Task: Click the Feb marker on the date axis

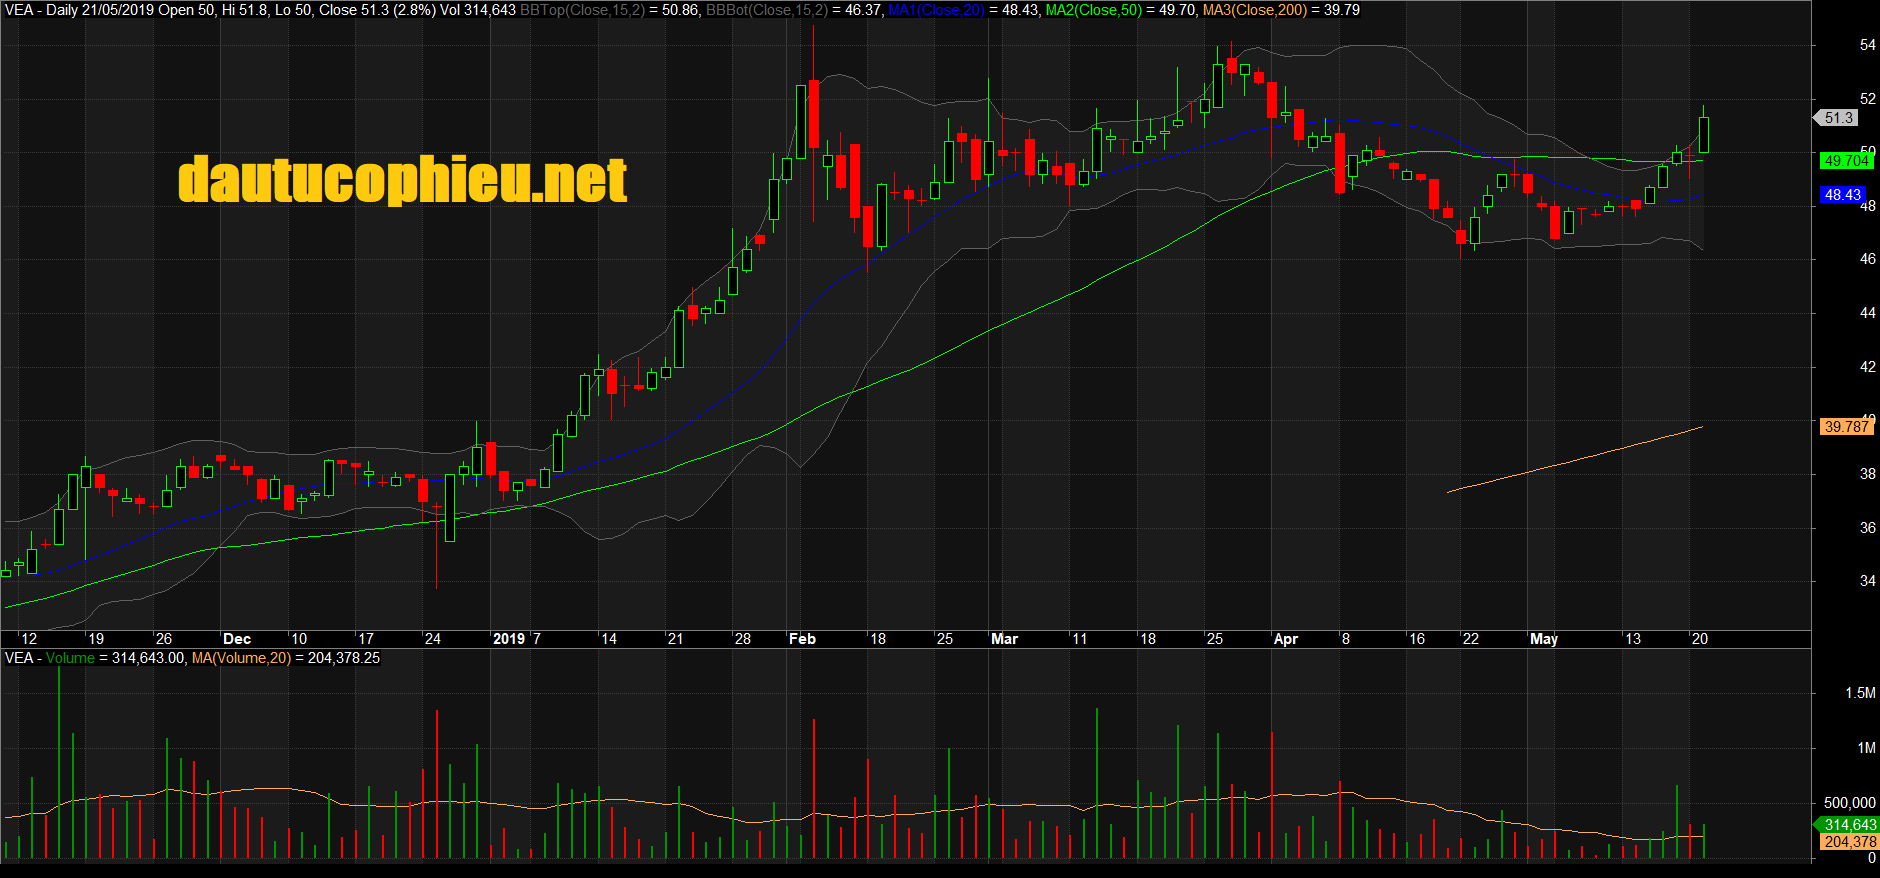Action: click(x=802, y=639)
